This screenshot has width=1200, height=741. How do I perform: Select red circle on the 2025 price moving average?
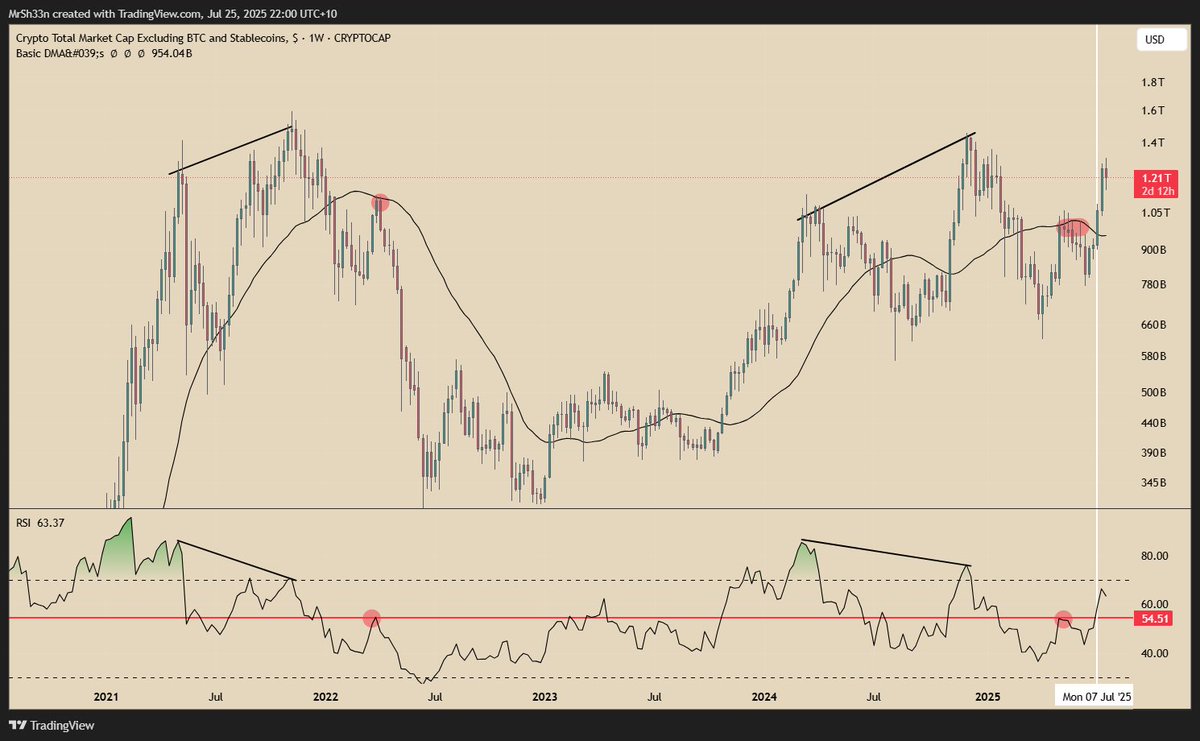(1073, 228)
